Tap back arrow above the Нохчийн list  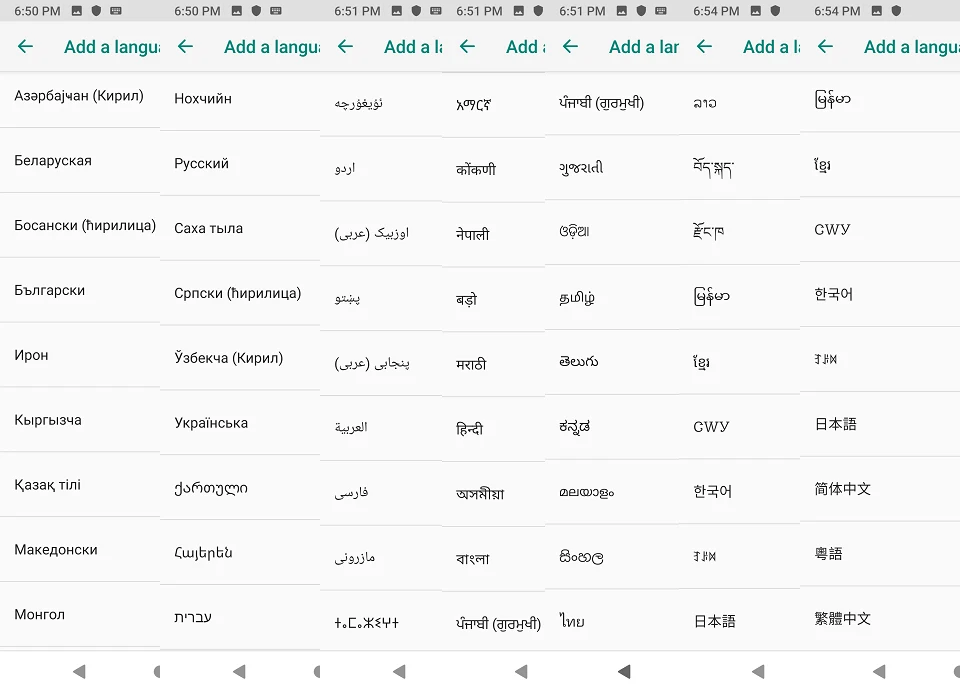tap(185, 47)
